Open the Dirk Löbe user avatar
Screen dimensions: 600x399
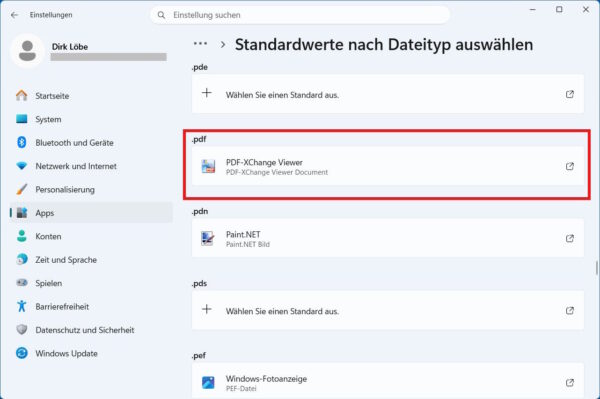click(28, 51)
